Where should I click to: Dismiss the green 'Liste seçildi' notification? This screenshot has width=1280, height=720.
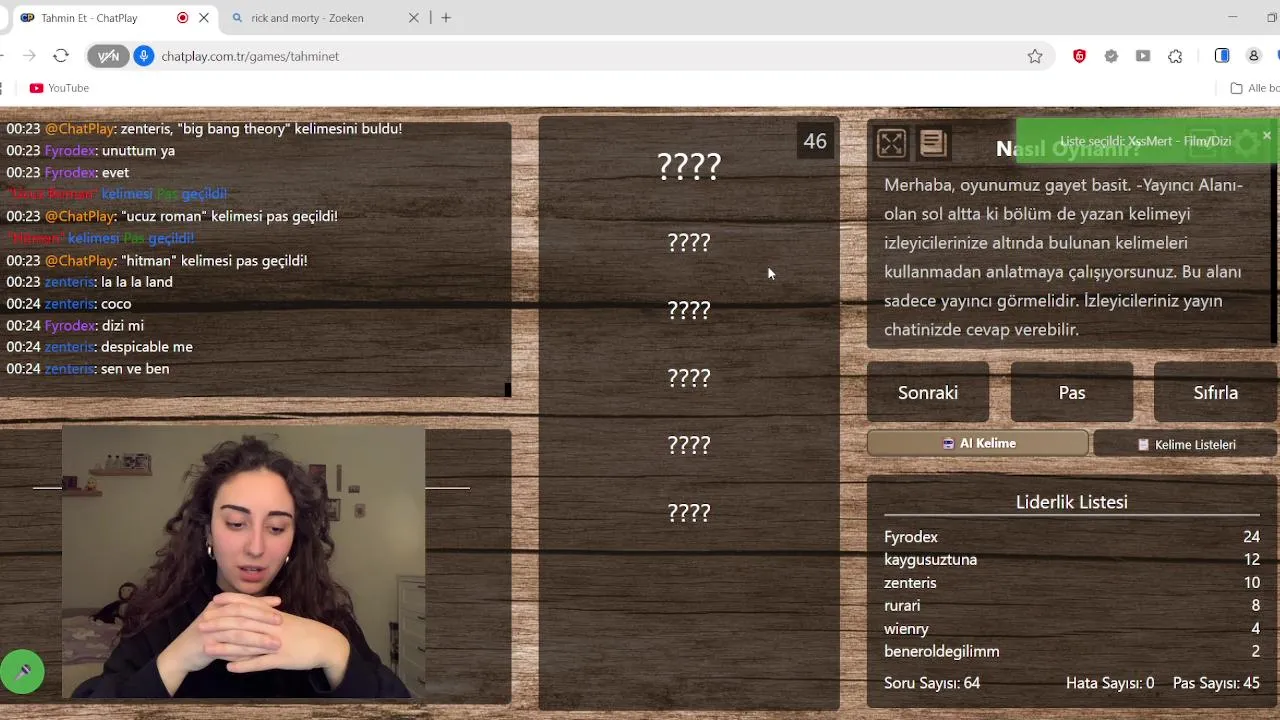[x=1266, y=135]
